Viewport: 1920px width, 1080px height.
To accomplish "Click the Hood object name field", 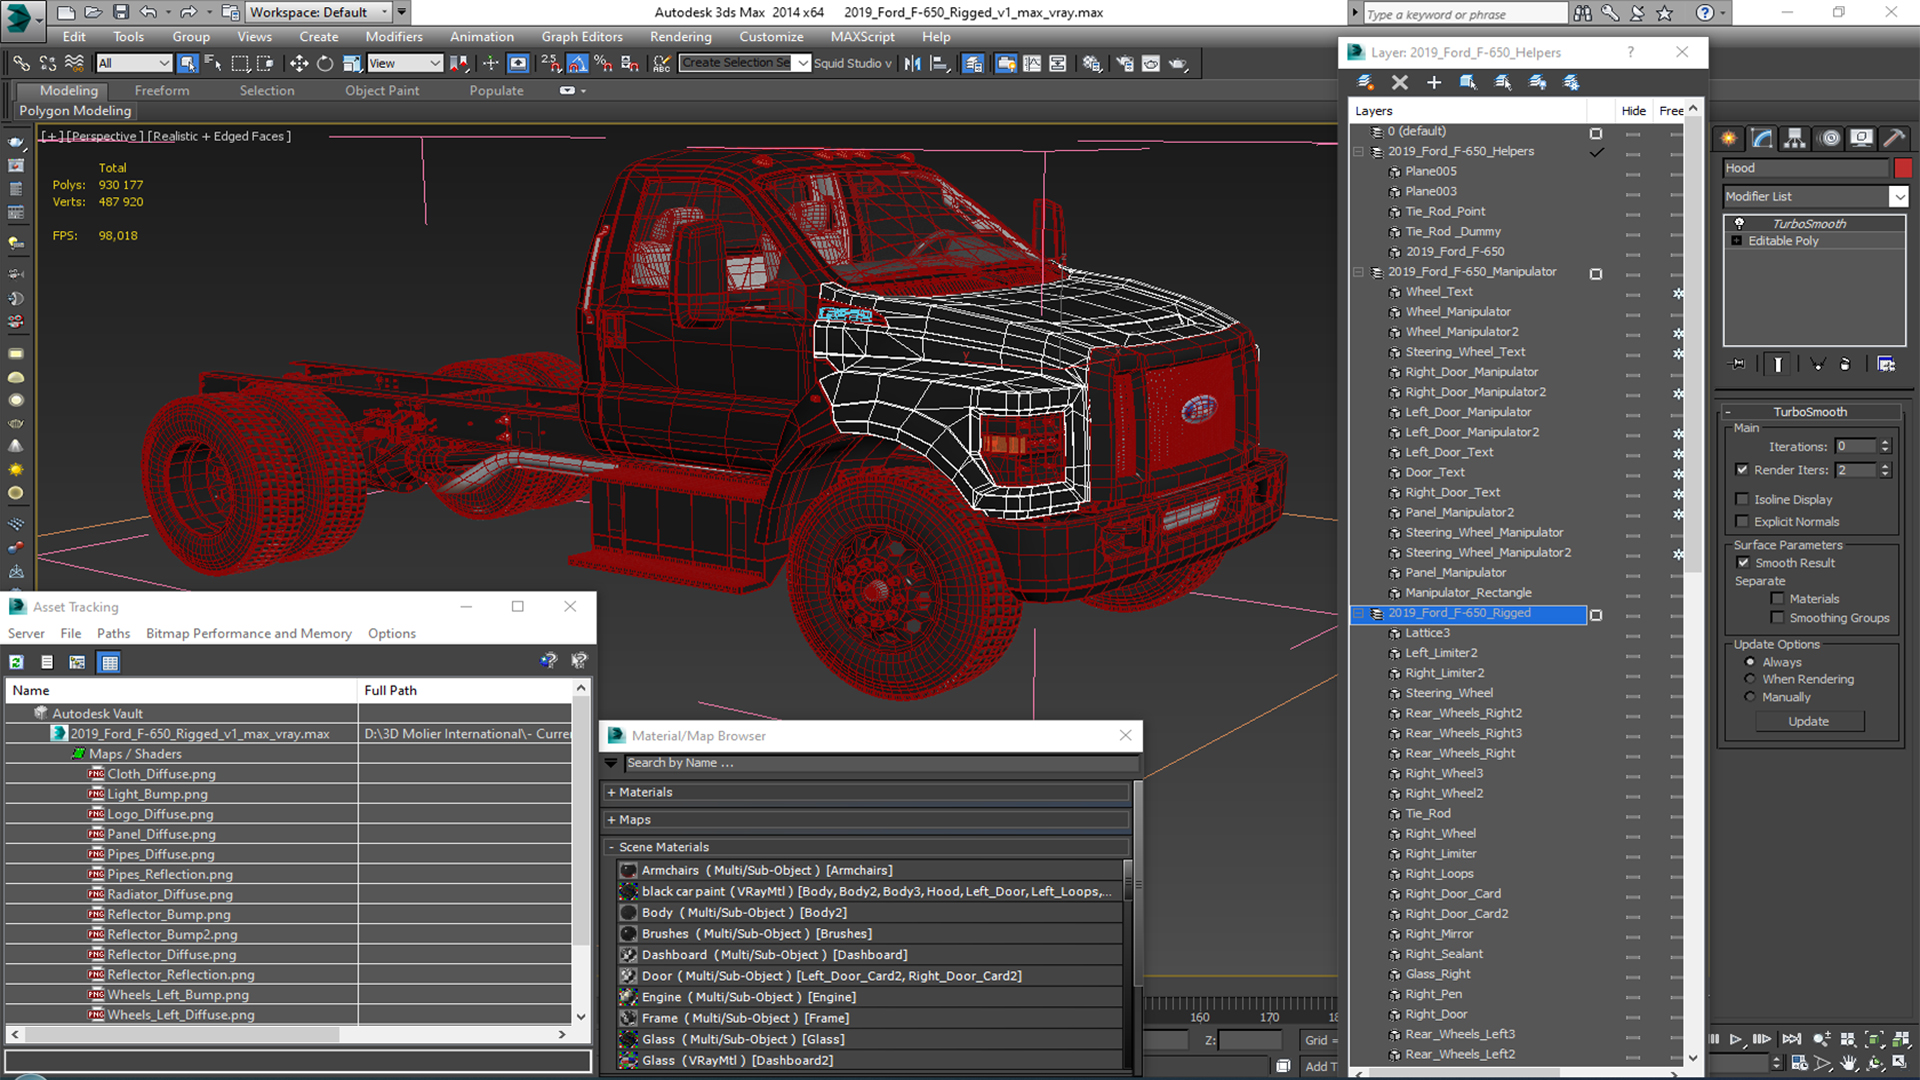I will 1805,168.
